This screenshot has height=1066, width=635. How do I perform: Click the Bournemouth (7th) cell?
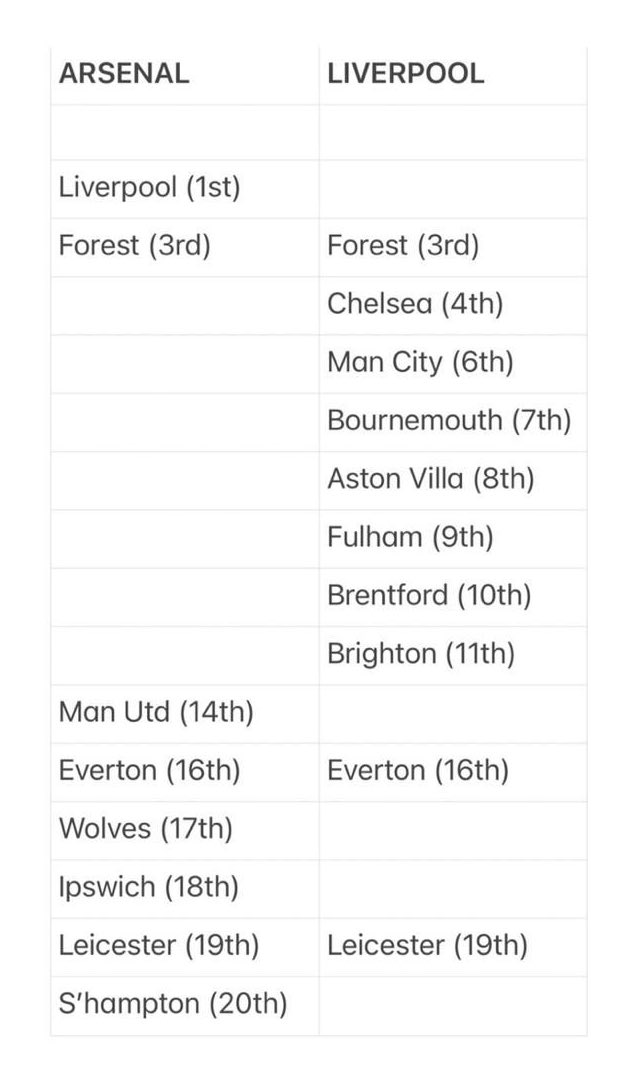click(x=448, y=421)
